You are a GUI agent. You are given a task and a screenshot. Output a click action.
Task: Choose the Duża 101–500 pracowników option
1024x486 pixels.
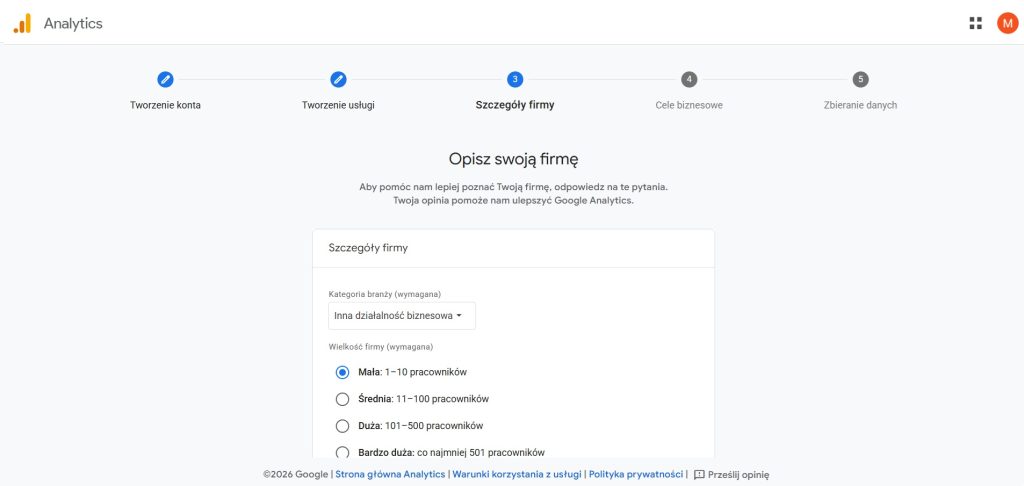[342, 426]
